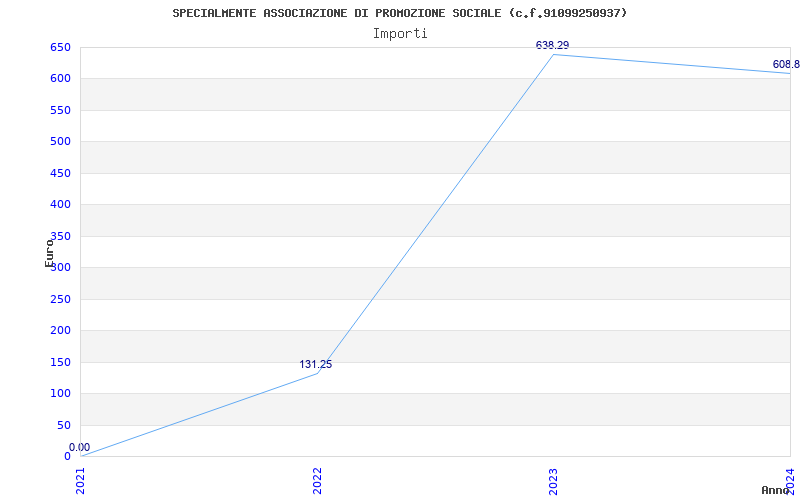Screen dimensions: 800x500
Task: Click the 50 y-axis tick label
Action: tap(64, 425)
